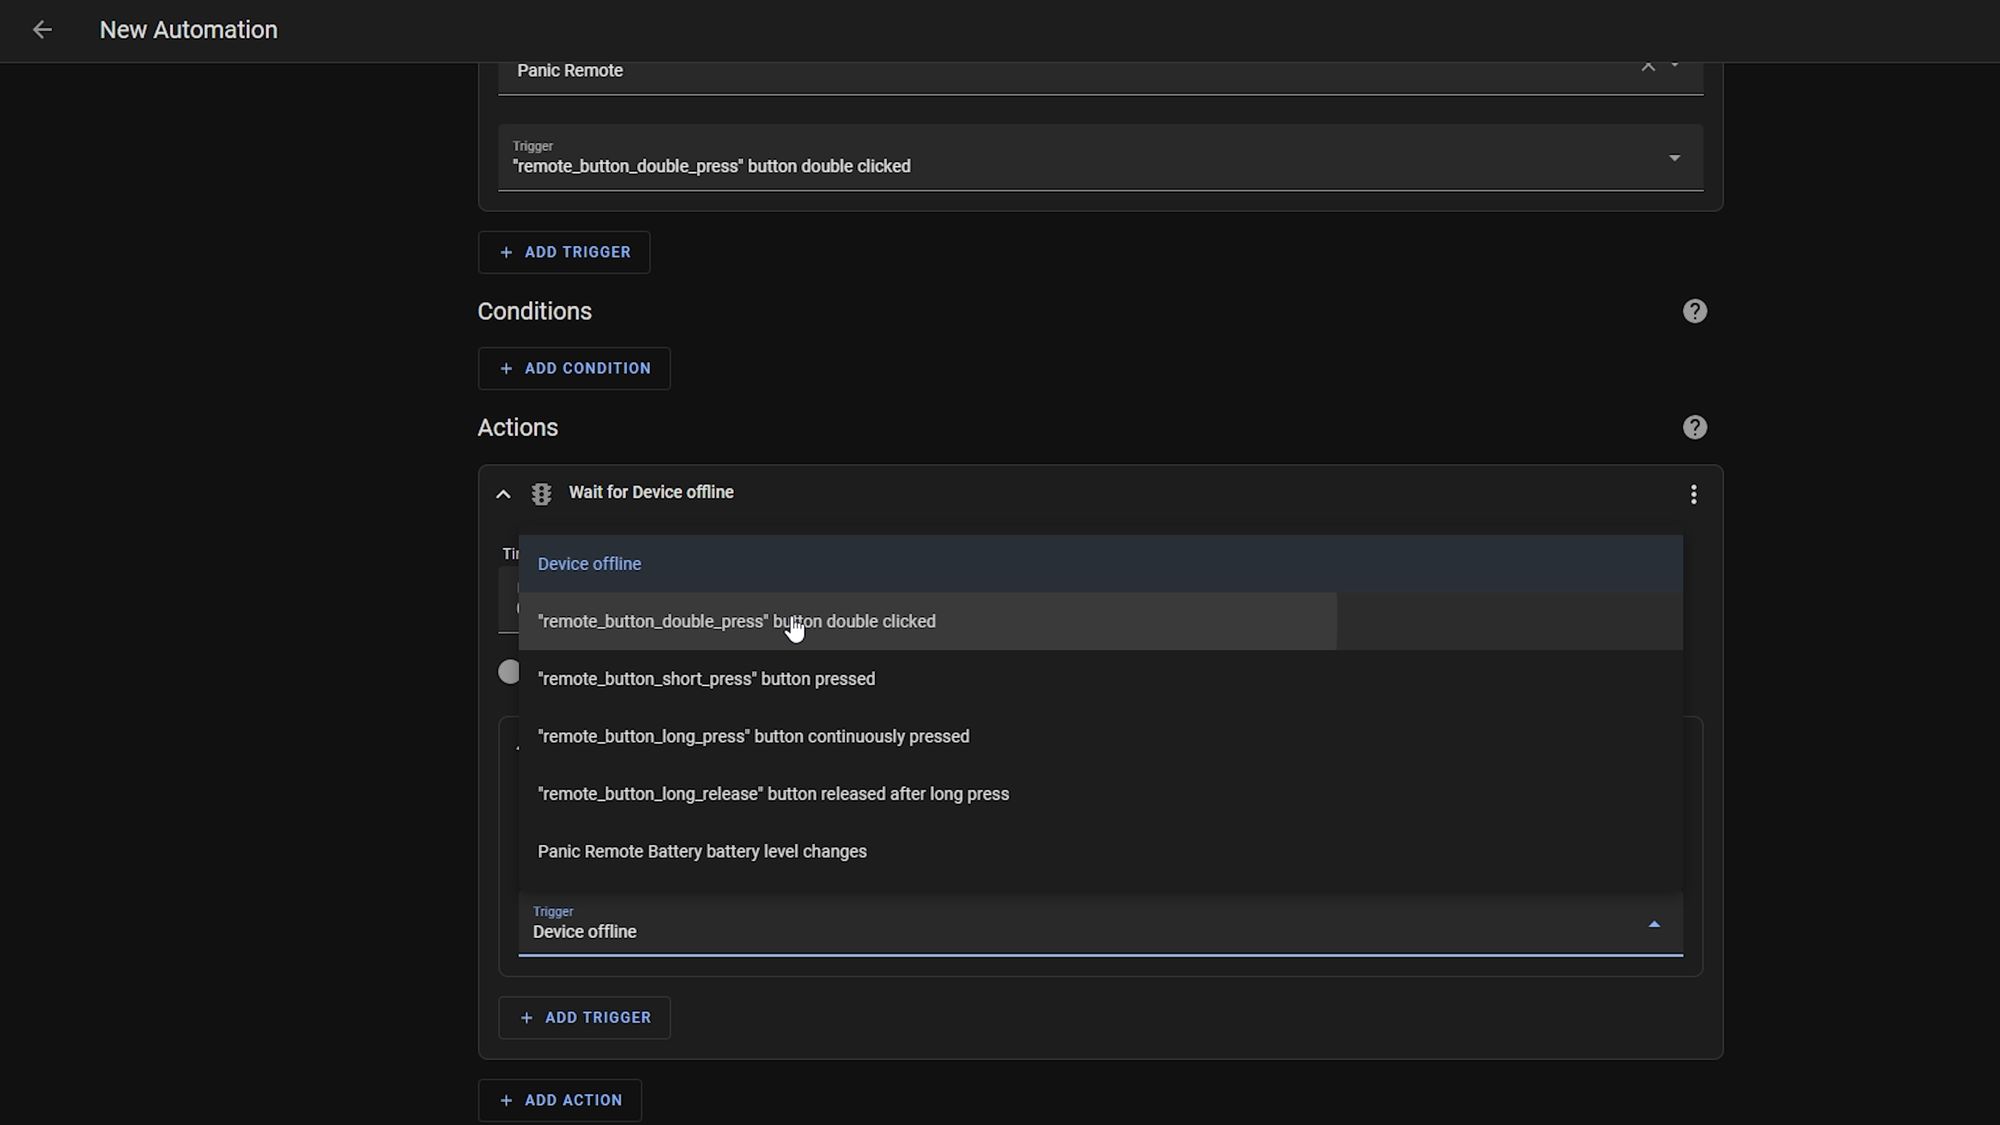Select 'Panic Remote Battery battery level changes'

pos(702,850)
